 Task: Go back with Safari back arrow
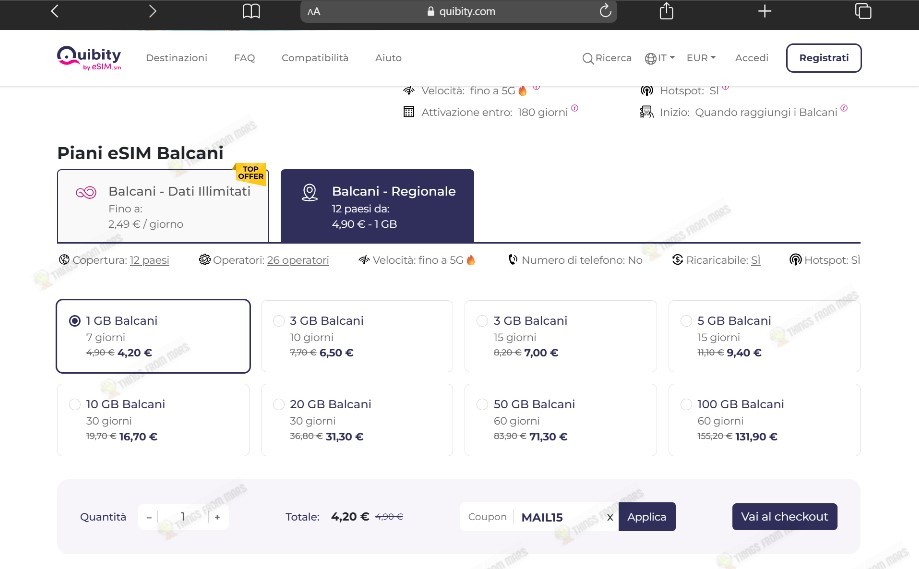55,11
